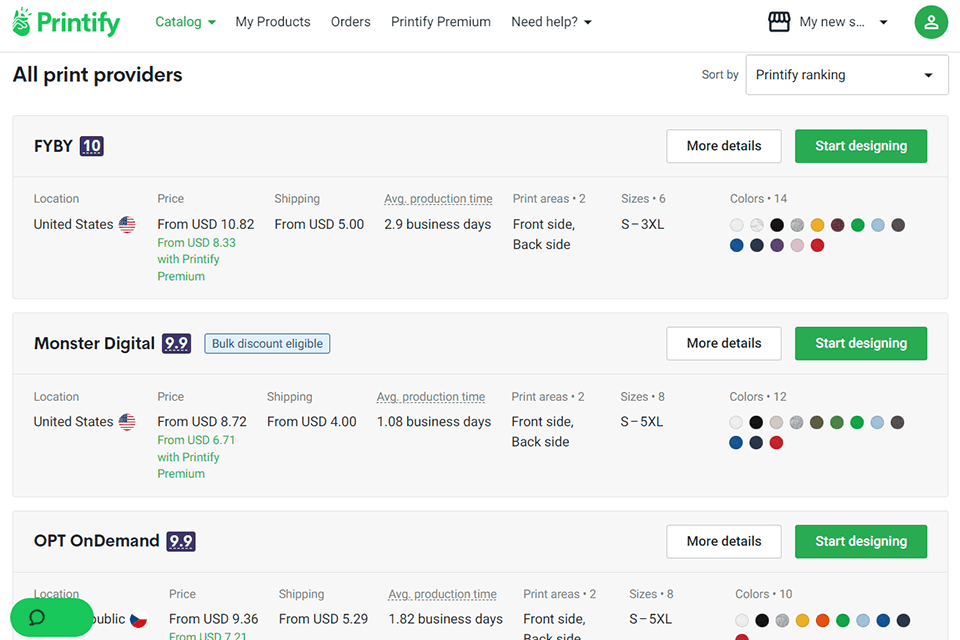Click the Printify logo icon
Screen dimensions: 960x640
[x=22, y=22]
